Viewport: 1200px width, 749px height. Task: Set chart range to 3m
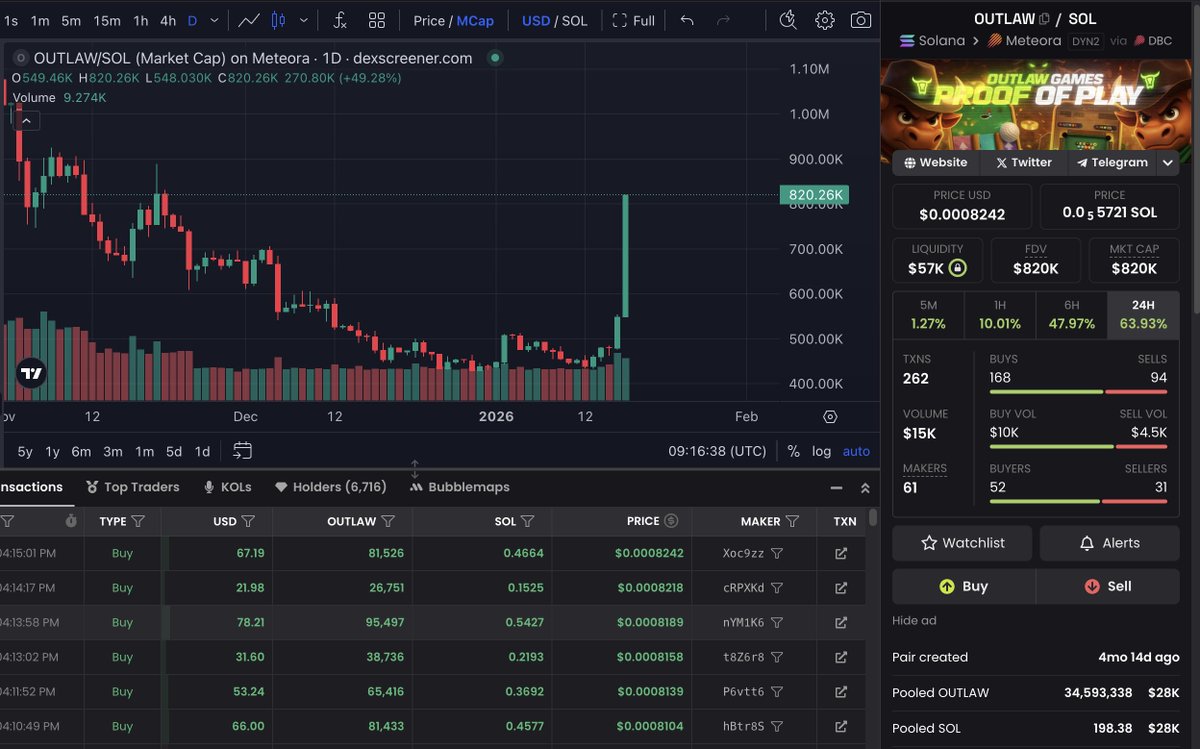(113, 451)
